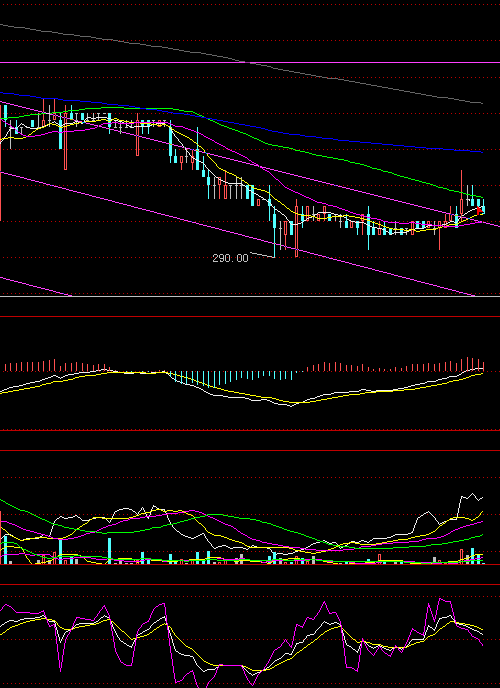Screen dimensions: 500x688
Task: Click the 290.00 low price label
Action: pyautogui.click(x=230, y=258)
